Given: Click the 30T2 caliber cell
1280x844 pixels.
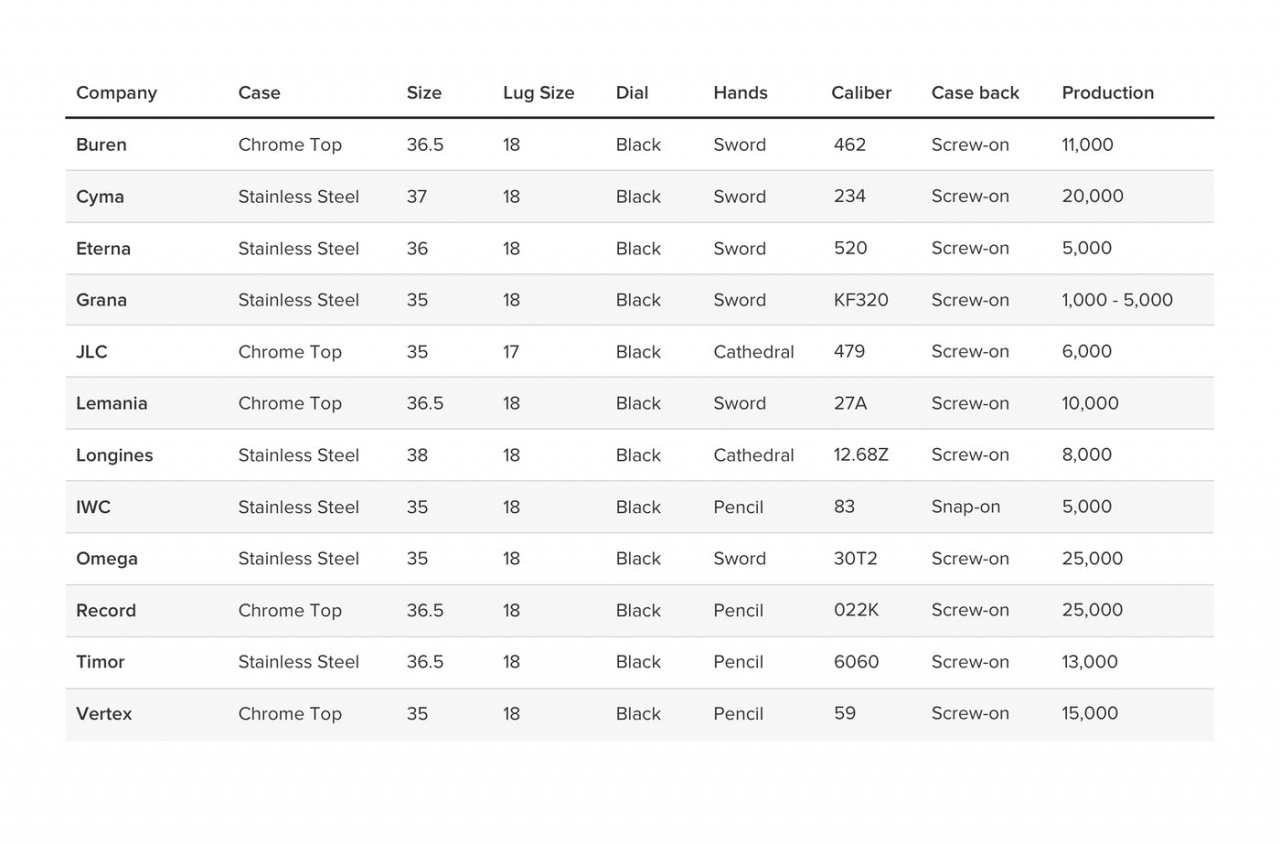Looking at the screenshot, I should click(x=855, y=559).
